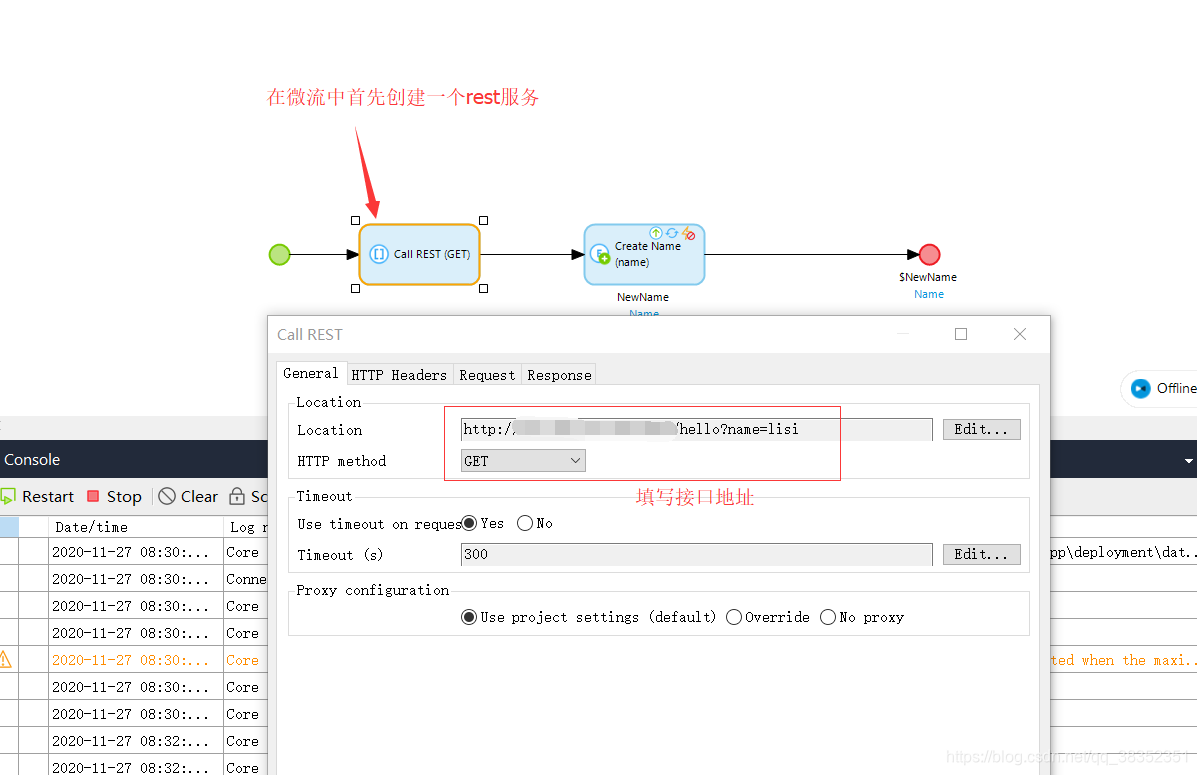1197x775 pixels.
Task: Click the red end event
Action: (929, 254)
